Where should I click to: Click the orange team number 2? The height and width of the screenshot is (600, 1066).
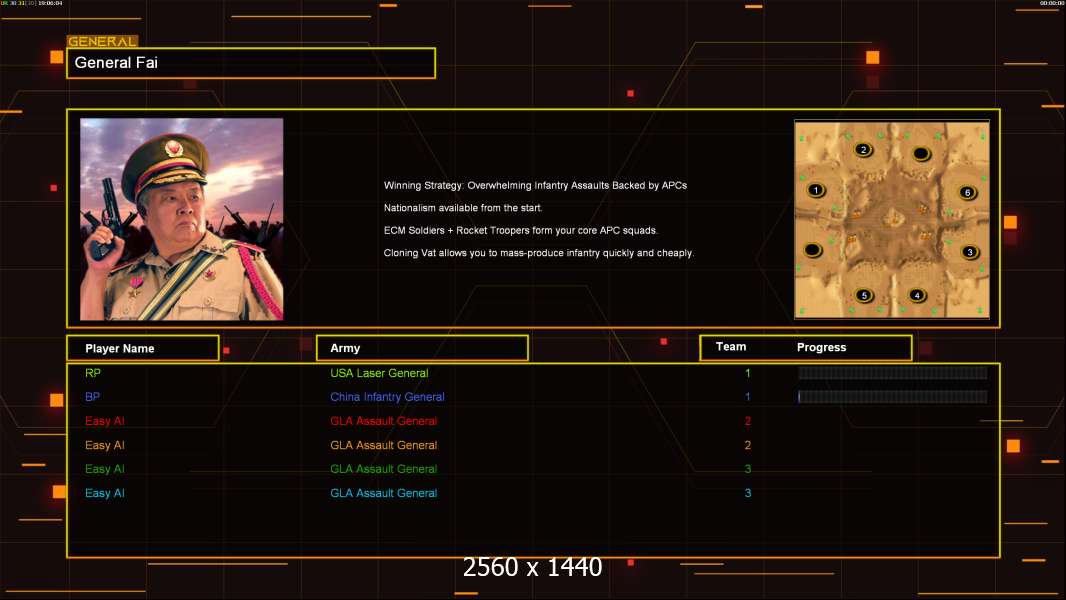pyautogui.click(x=748, y=445)
